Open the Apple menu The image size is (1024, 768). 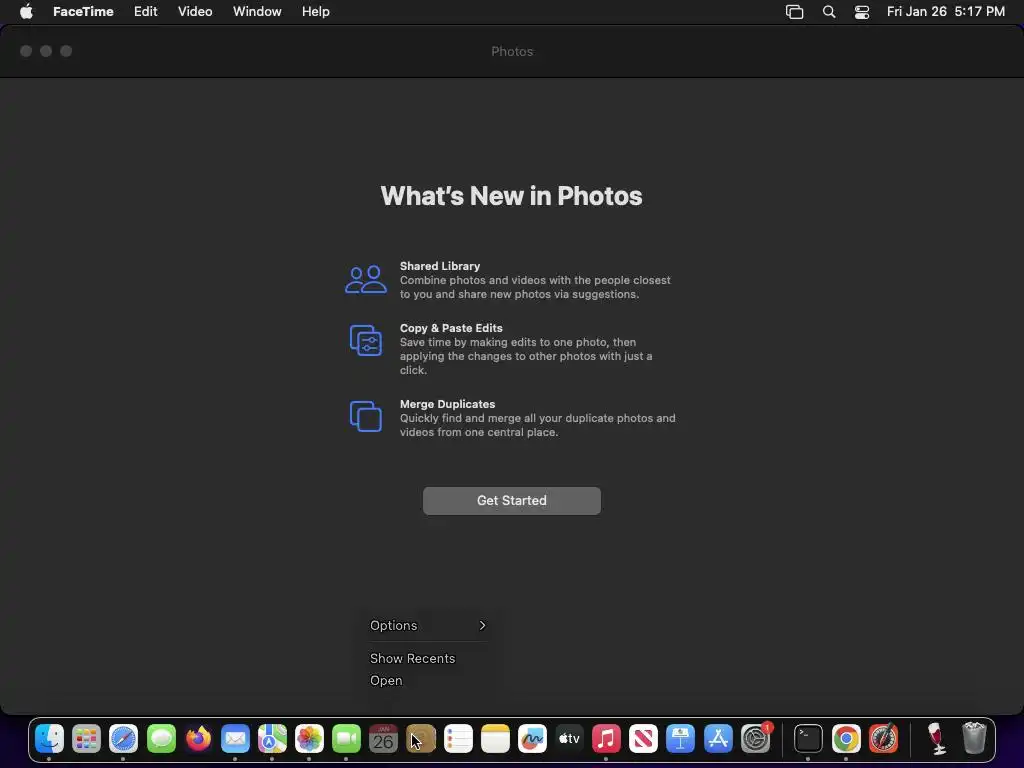pyautogui.click(x=26, y=12)
